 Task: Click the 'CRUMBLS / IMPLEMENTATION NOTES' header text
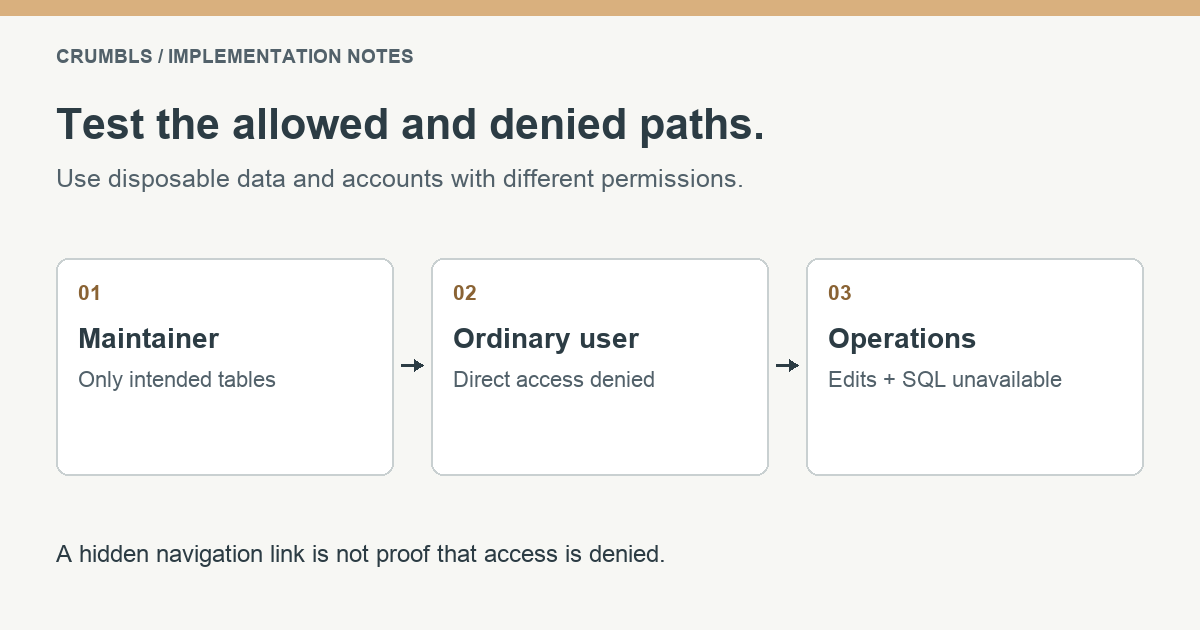click(x=235, y=57)
